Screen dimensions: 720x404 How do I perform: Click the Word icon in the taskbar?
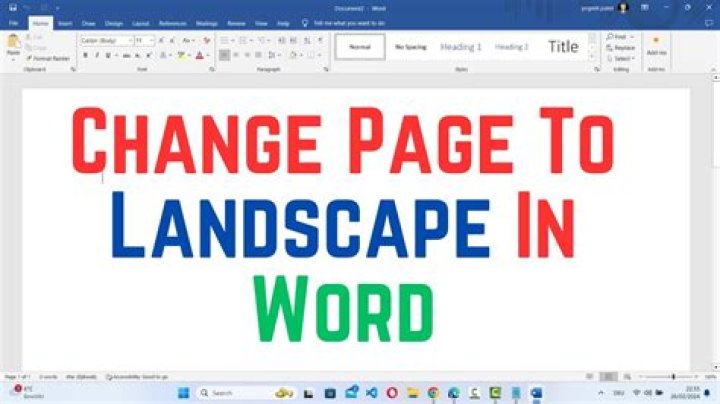[536, 392]
